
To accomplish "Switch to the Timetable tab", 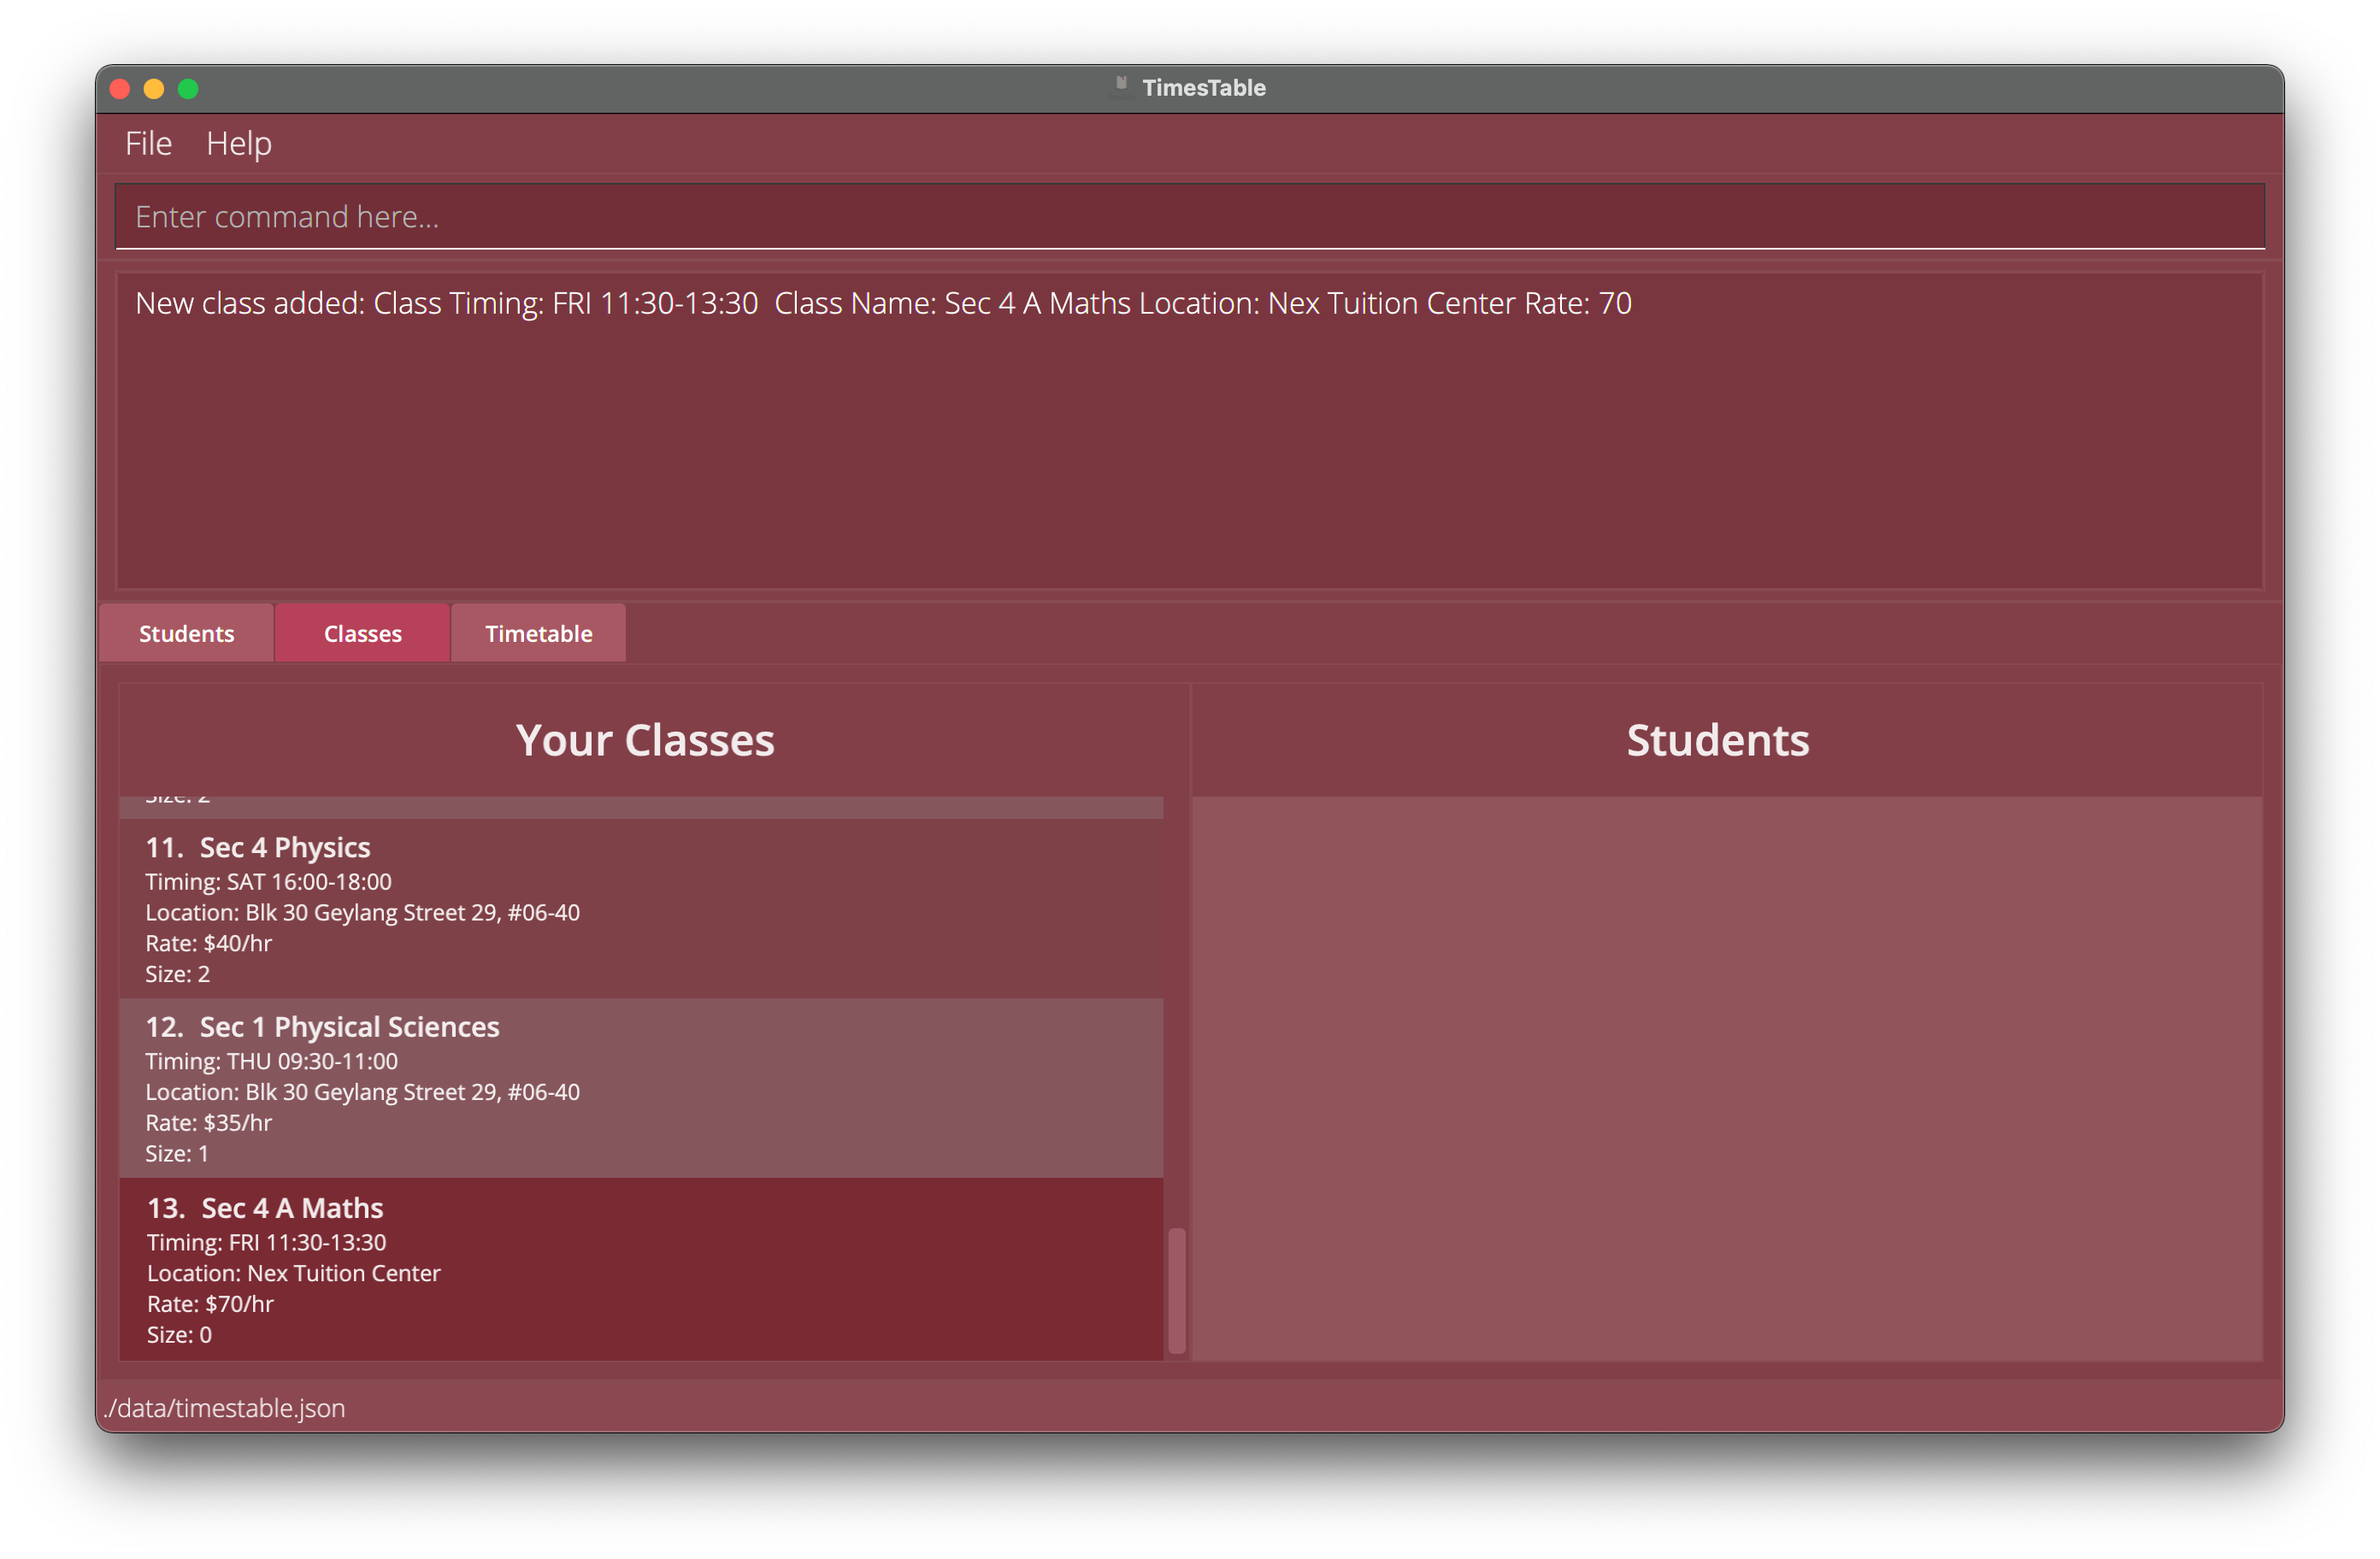I will click(538, 633).
